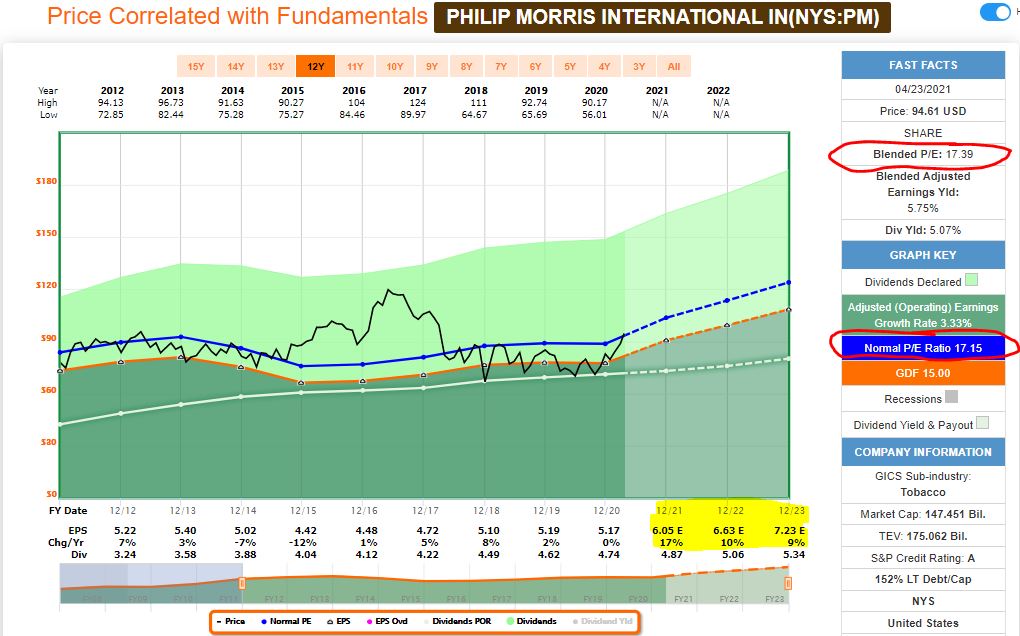Select the 9Y time range tab
This screenshot has height=636, width=1020.
[x=432, y=66]
